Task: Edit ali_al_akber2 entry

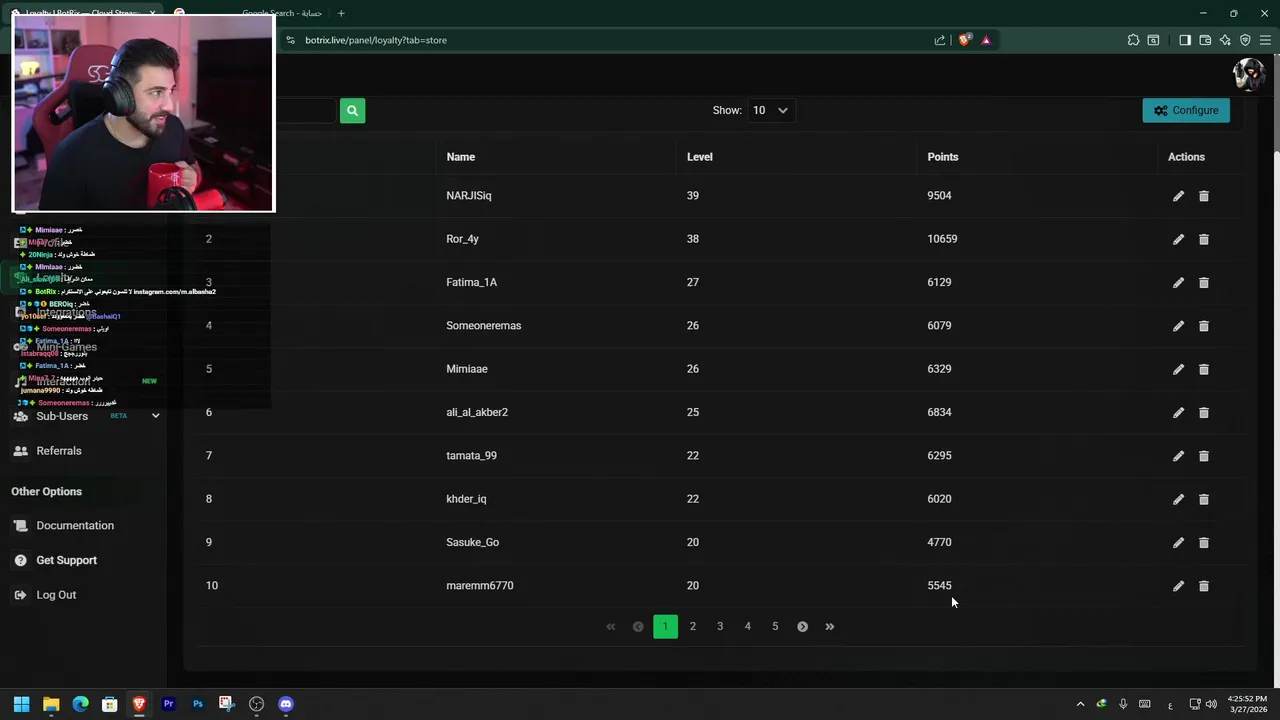Action: 1178,413
